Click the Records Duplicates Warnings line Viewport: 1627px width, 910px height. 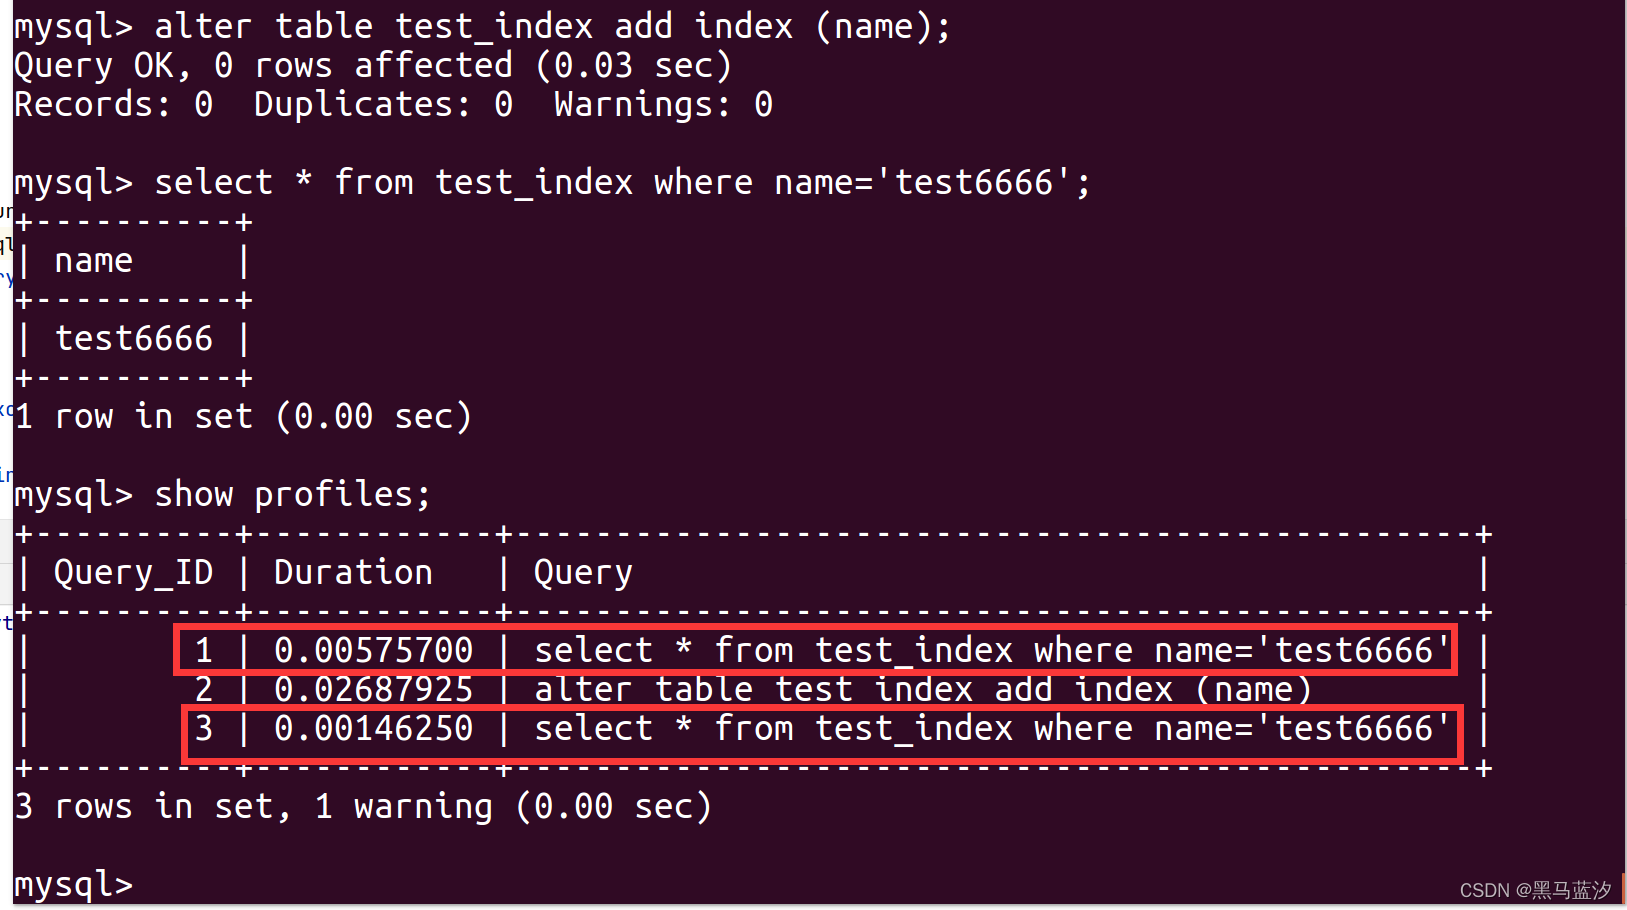393,104
